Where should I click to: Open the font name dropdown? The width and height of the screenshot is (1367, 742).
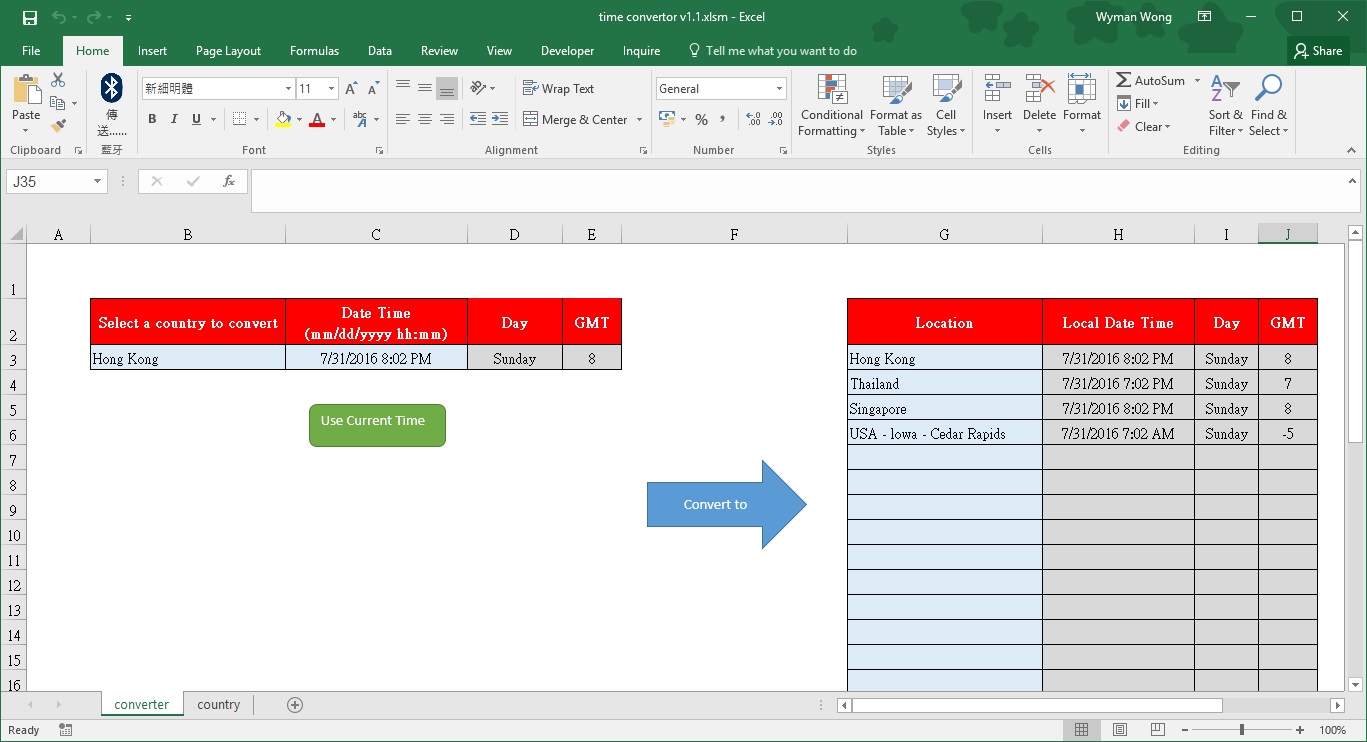coord(288,88)
